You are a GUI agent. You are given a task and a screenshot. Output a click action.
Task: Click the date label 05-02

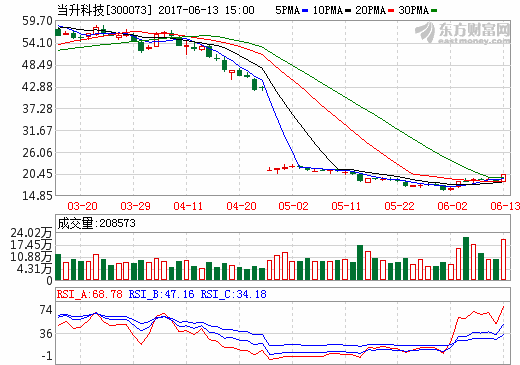point(293,206)
